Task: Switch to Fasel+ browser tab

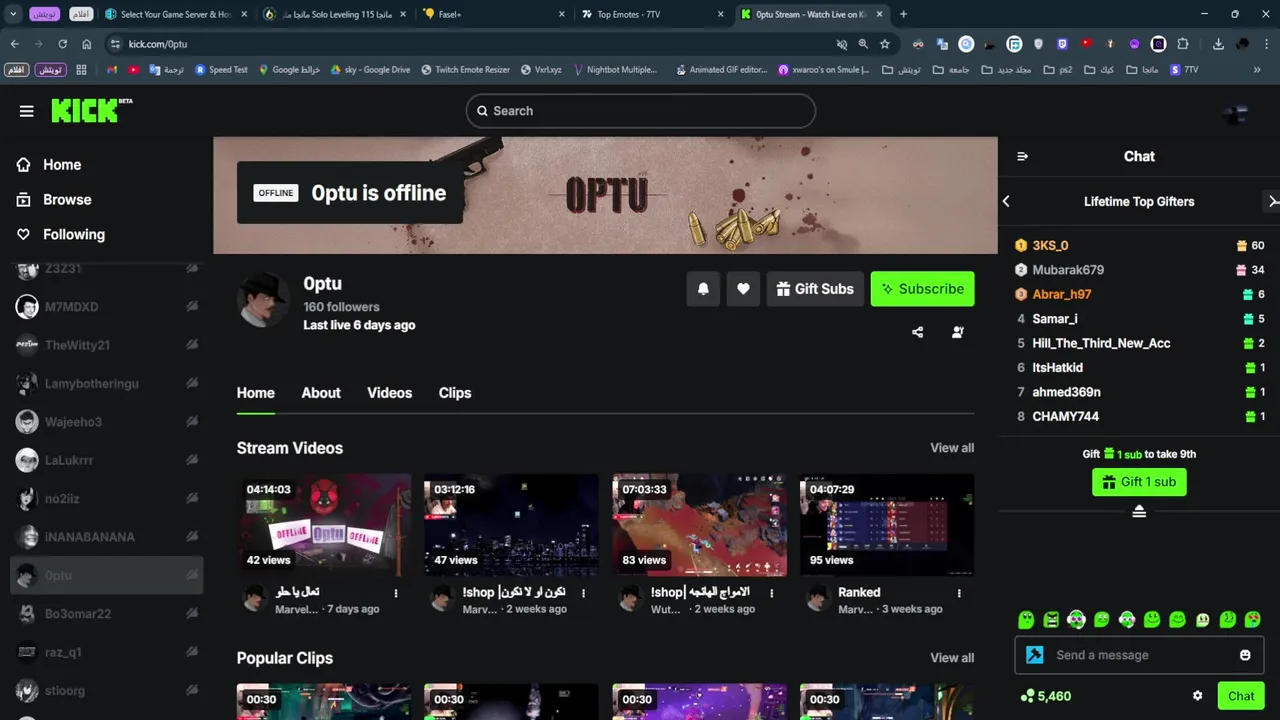Action: (x=495, y=14)
